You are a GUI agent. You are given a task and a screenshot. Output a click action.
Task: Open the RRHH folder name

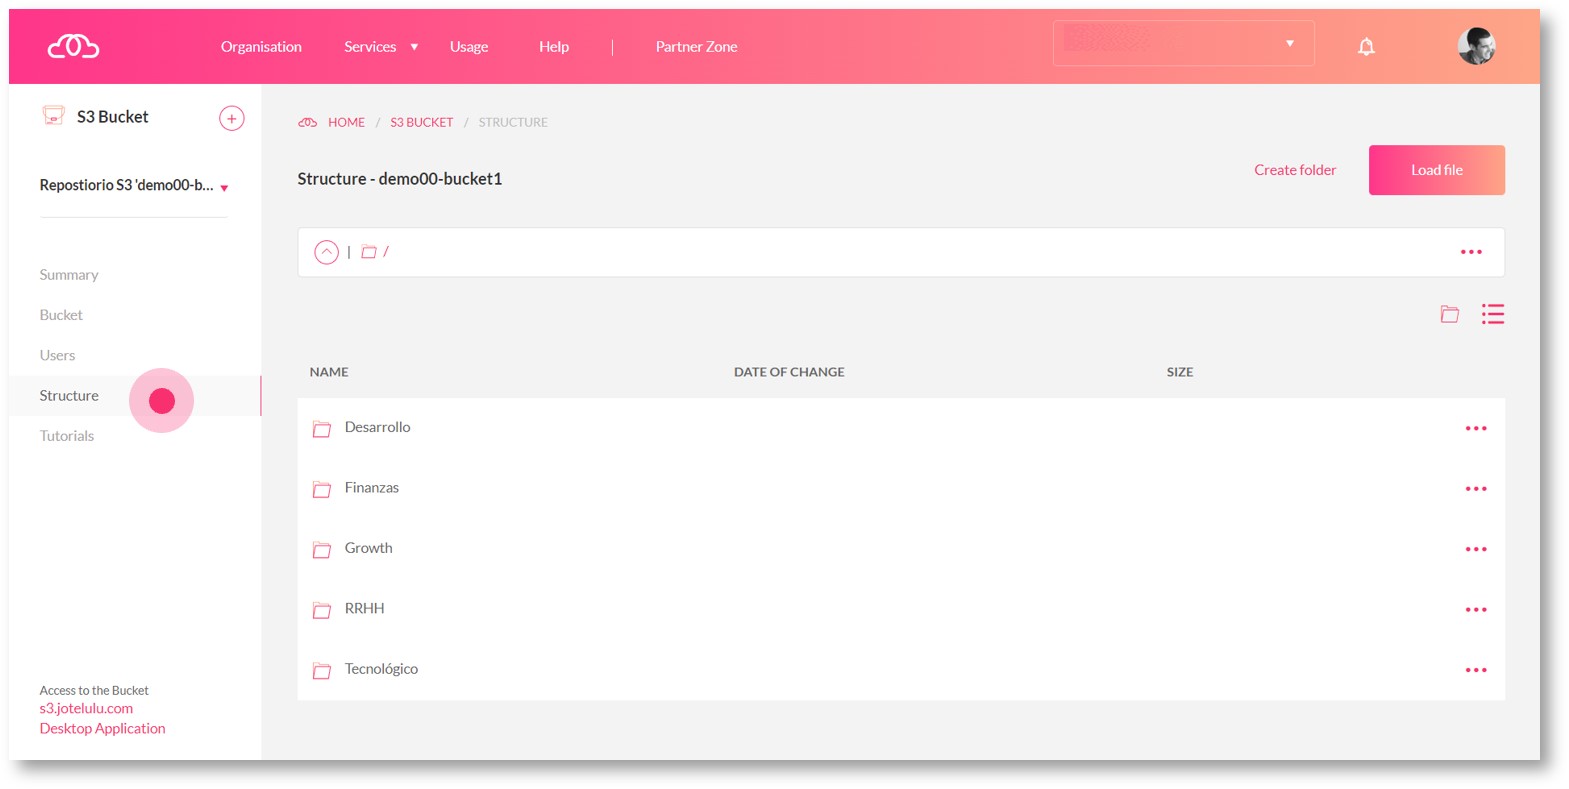[x=364, y=608]
